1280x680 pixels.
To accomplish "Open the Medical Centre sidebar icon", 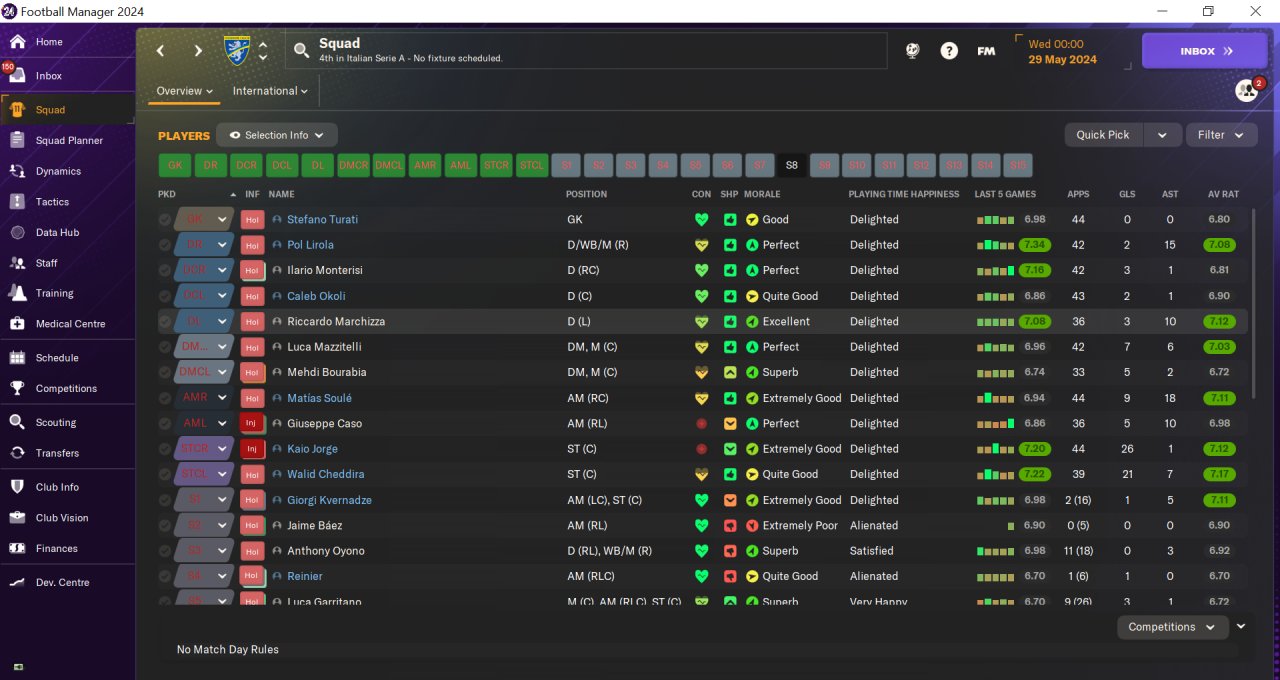I will point(17,324).
